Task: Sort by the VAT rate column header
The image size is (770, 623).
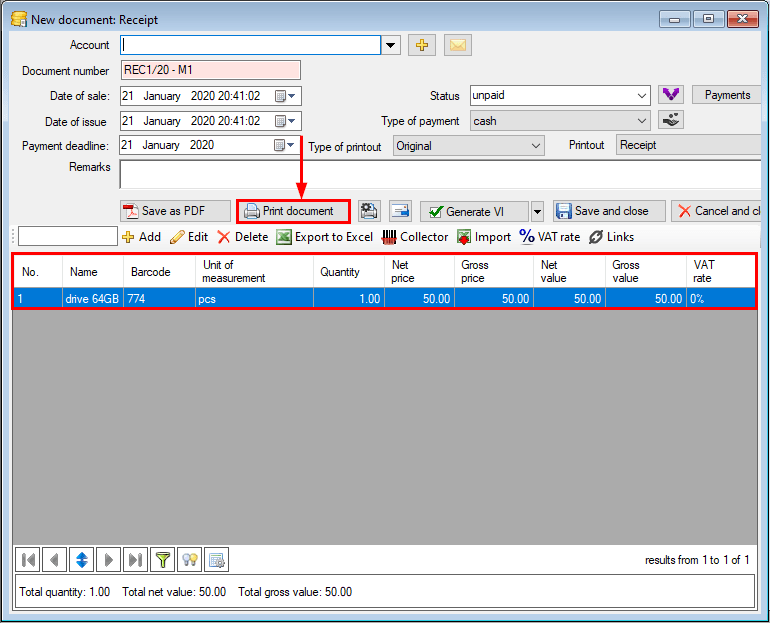Action: [x=720, y=271]
